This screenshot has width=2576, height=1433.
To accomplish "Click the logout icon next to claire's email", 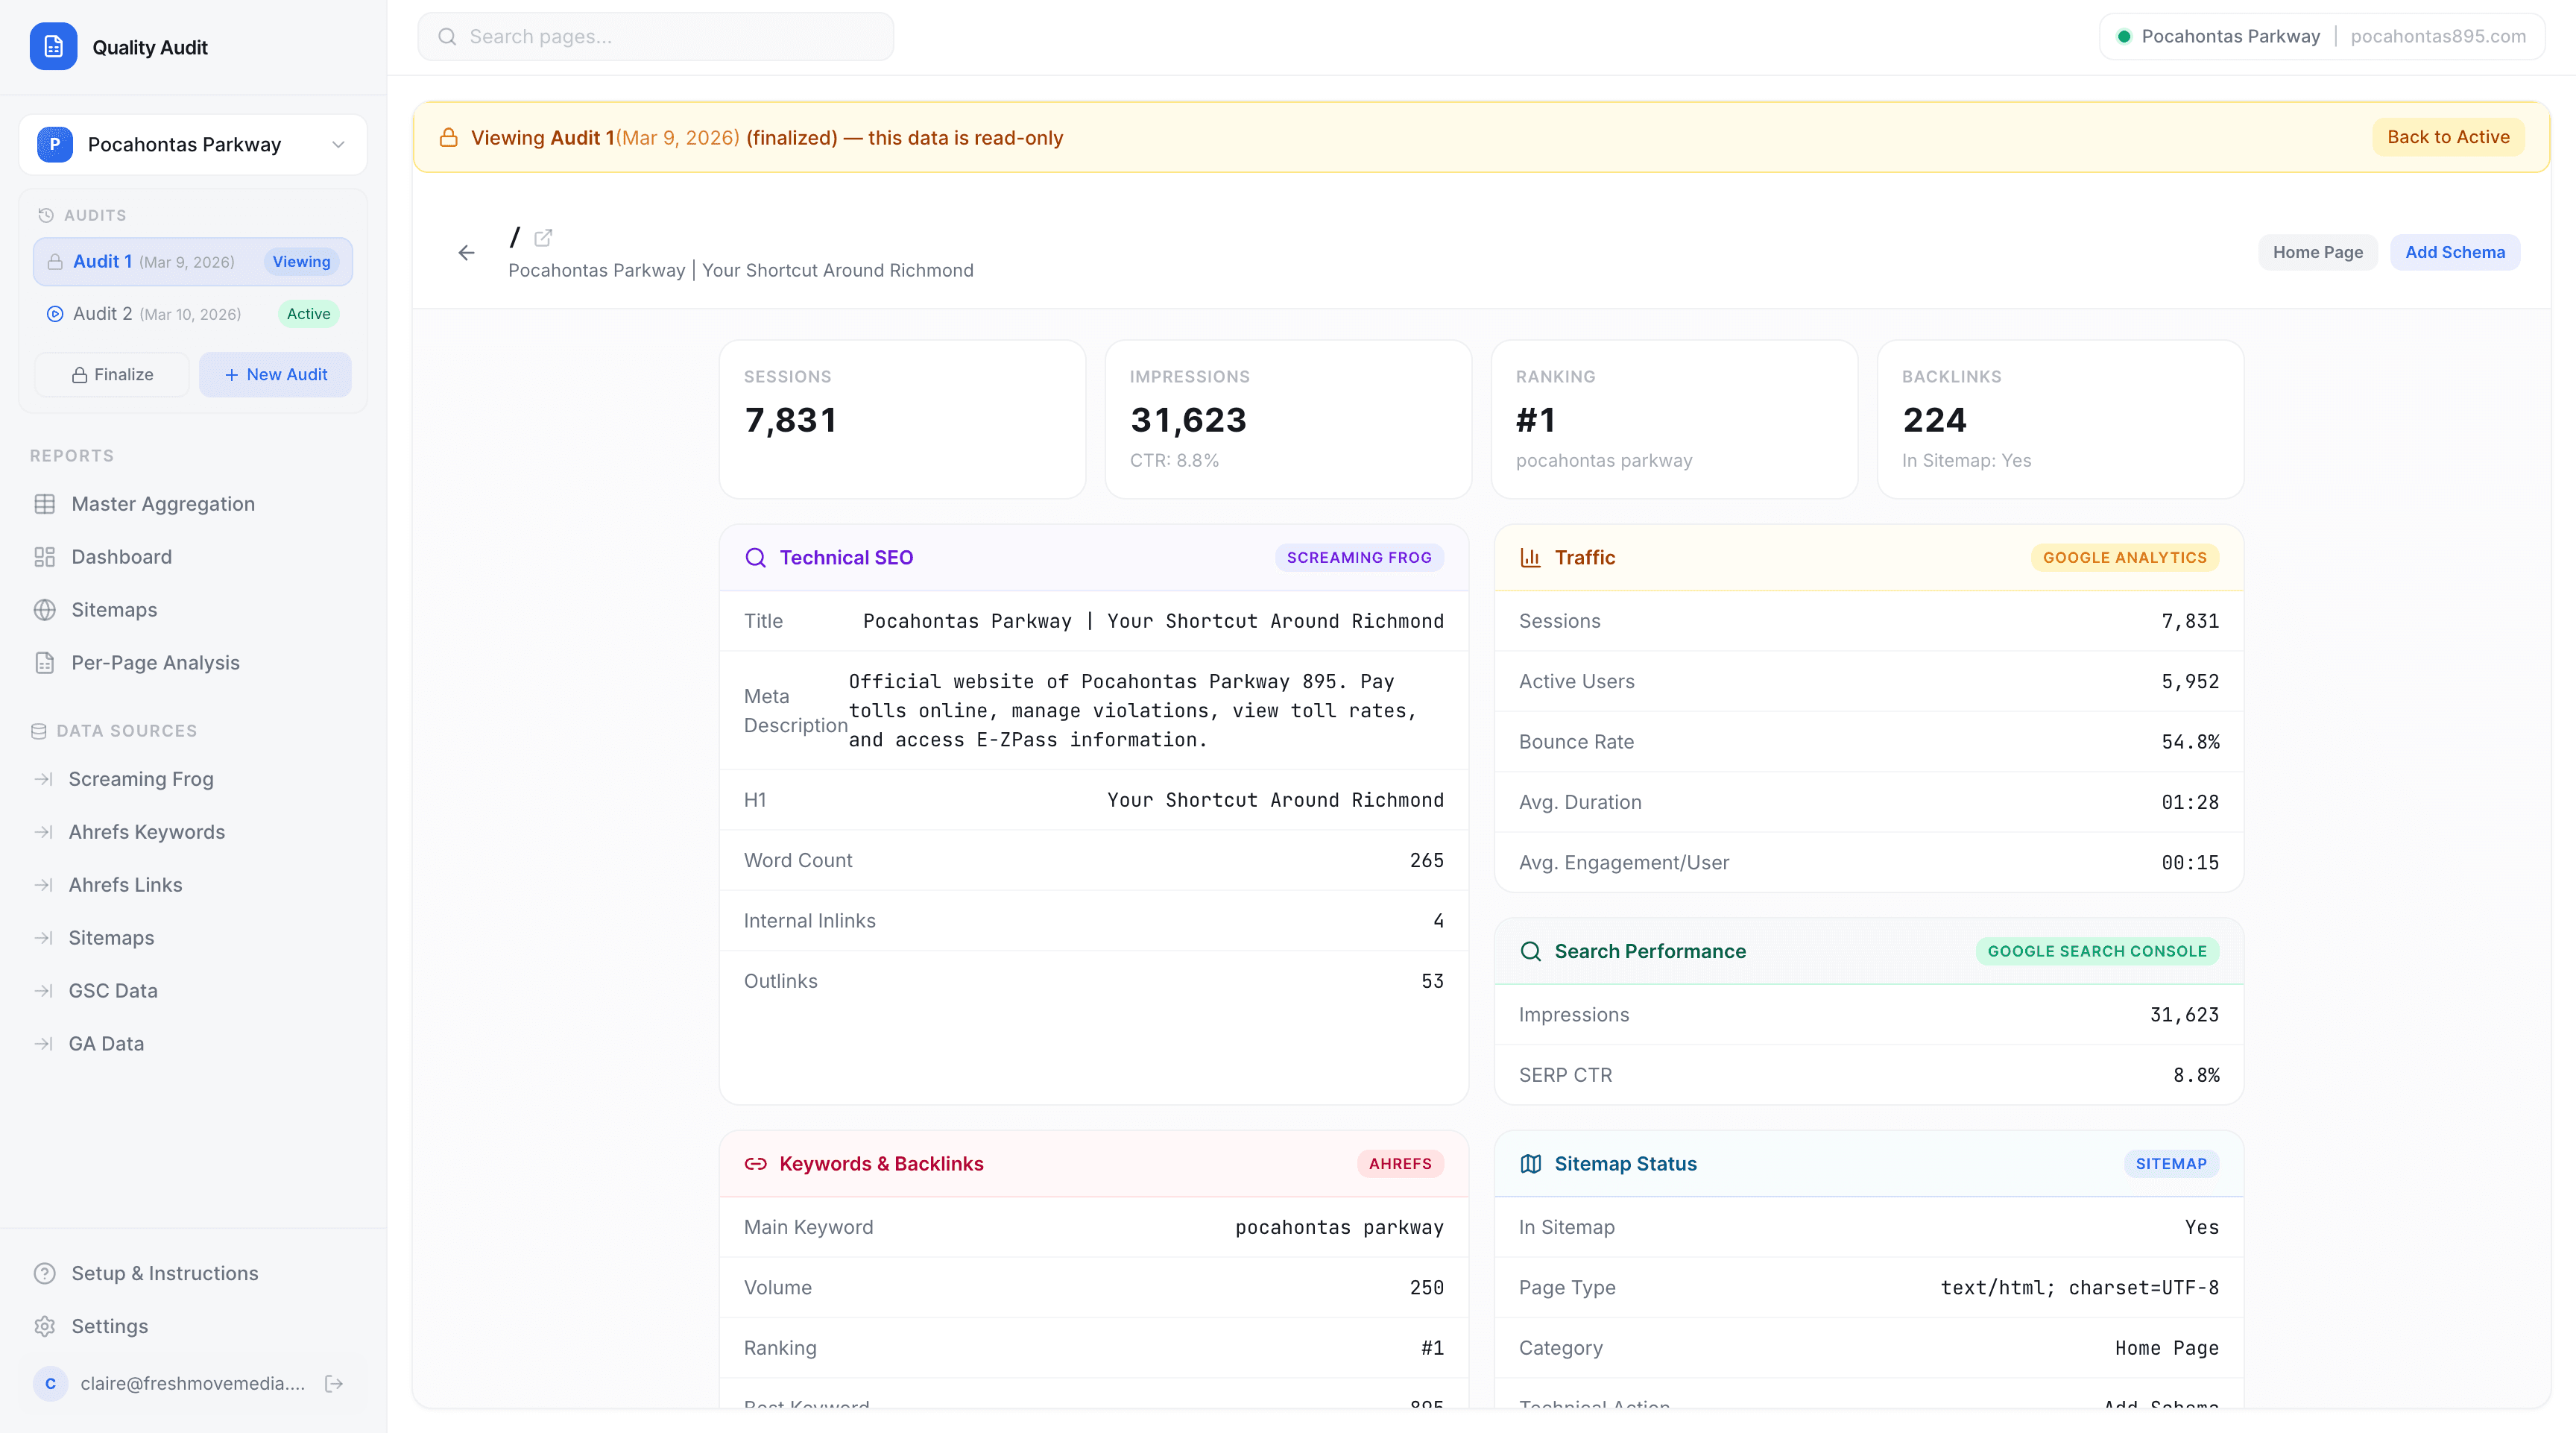I will pos(334,1384).
